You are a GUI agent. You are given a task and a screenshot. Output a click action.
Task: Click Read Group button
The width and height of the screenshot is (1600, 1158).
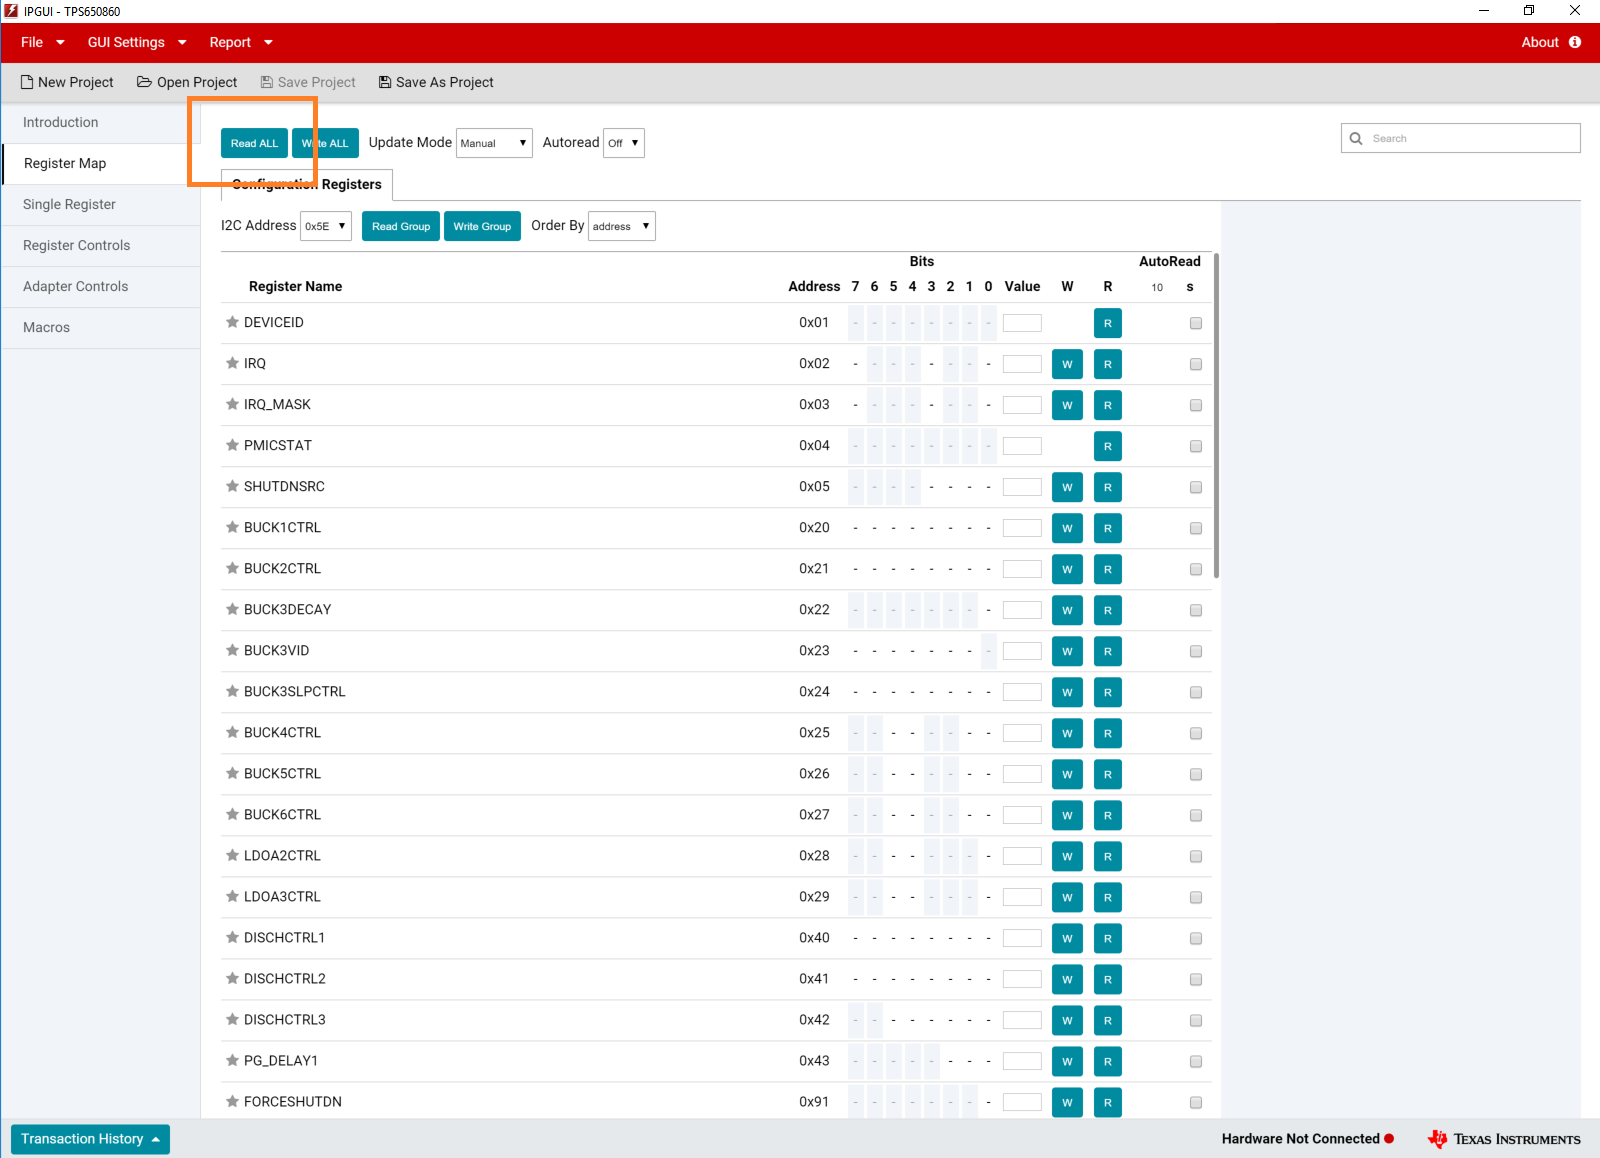(401, 226)
